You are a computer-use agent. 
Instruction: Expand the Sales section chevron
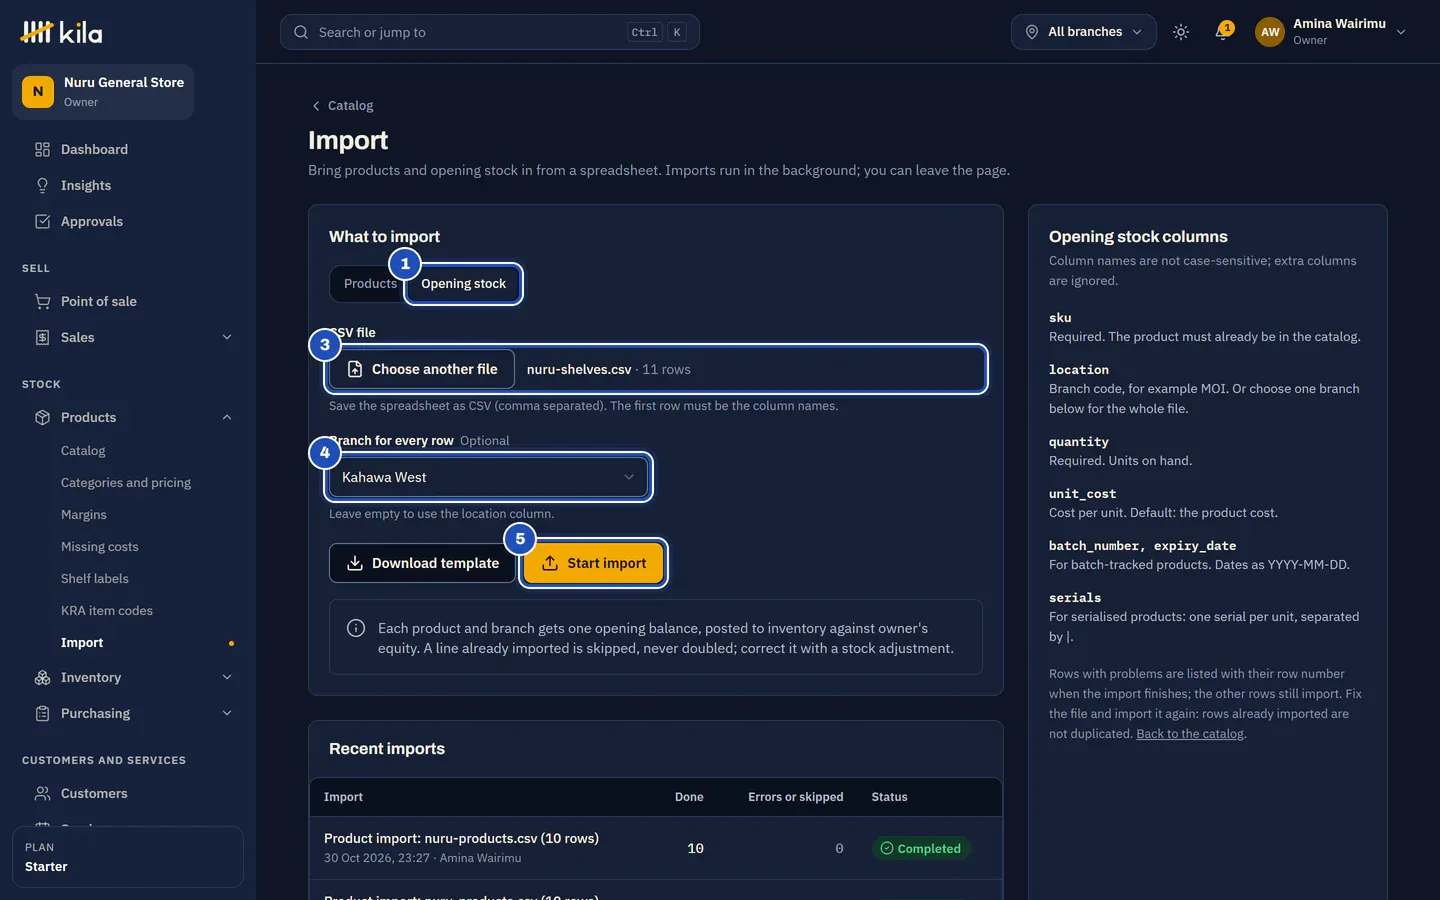[x=227, y=337]
